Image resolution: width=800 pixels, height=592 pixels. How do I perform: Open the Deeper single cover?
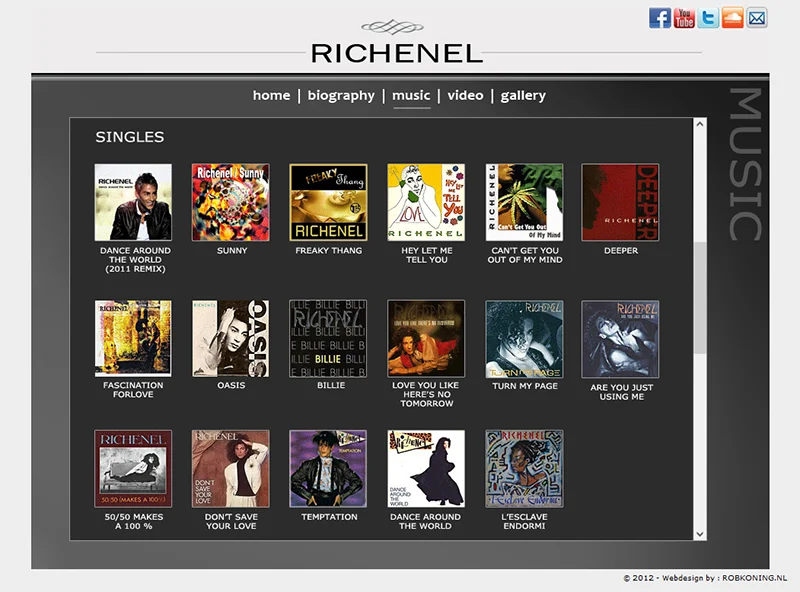point(620,202)
